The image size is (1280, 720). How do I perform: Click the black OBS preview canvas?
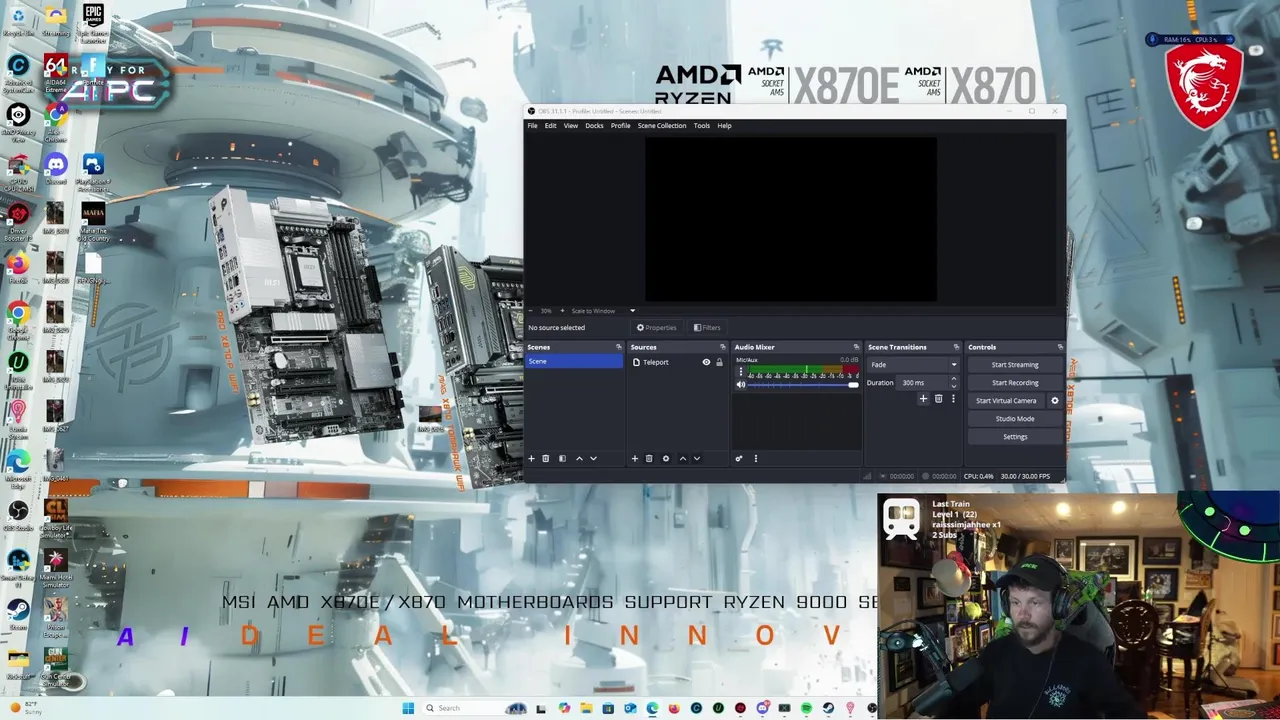[x=791, y=219]
